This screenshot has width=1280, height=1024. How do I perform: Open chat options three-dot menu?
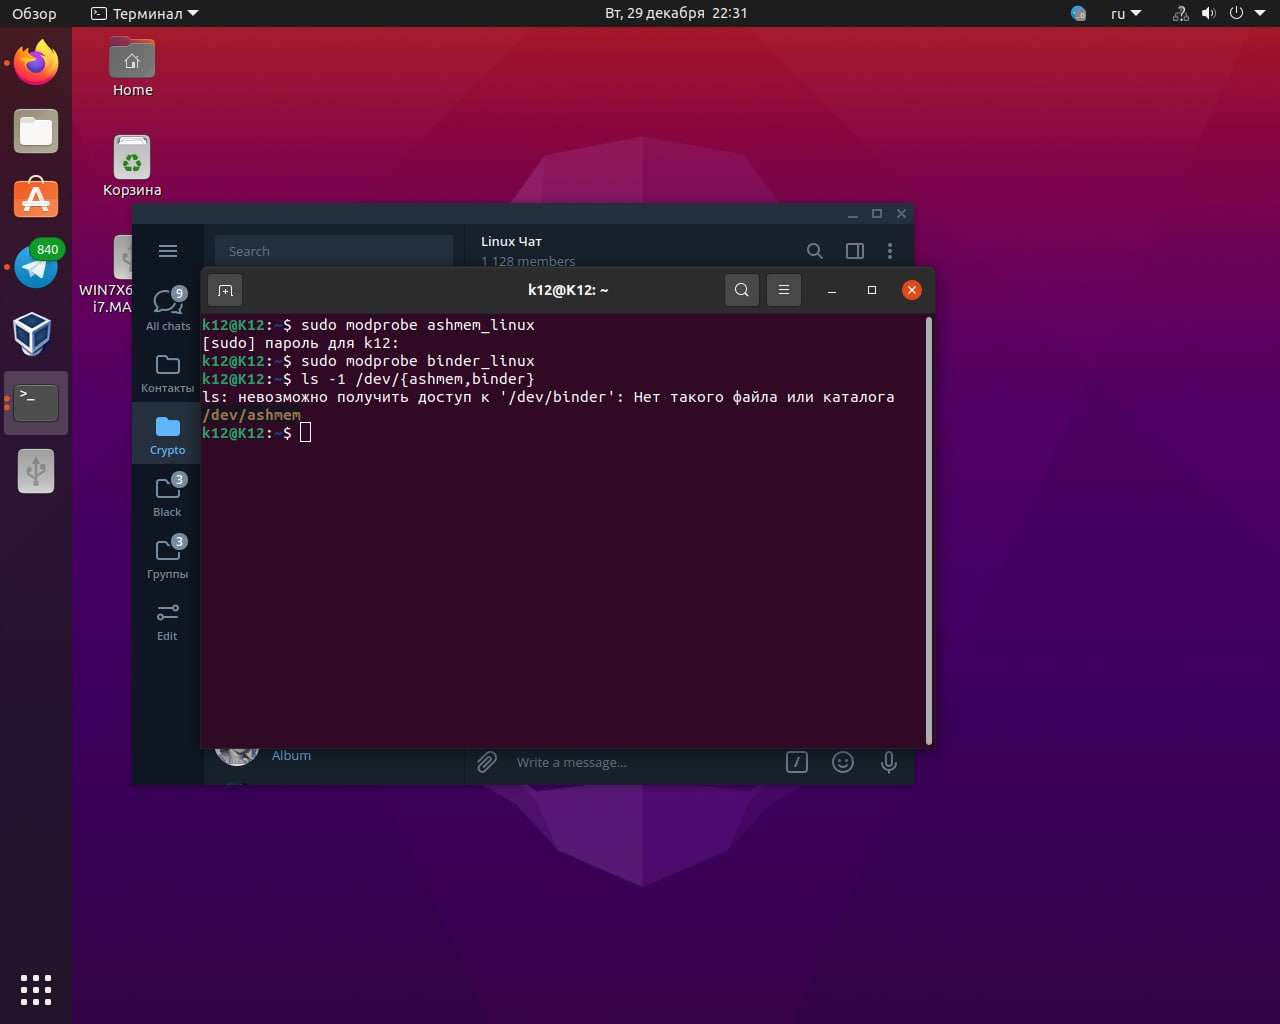point(890,251)
